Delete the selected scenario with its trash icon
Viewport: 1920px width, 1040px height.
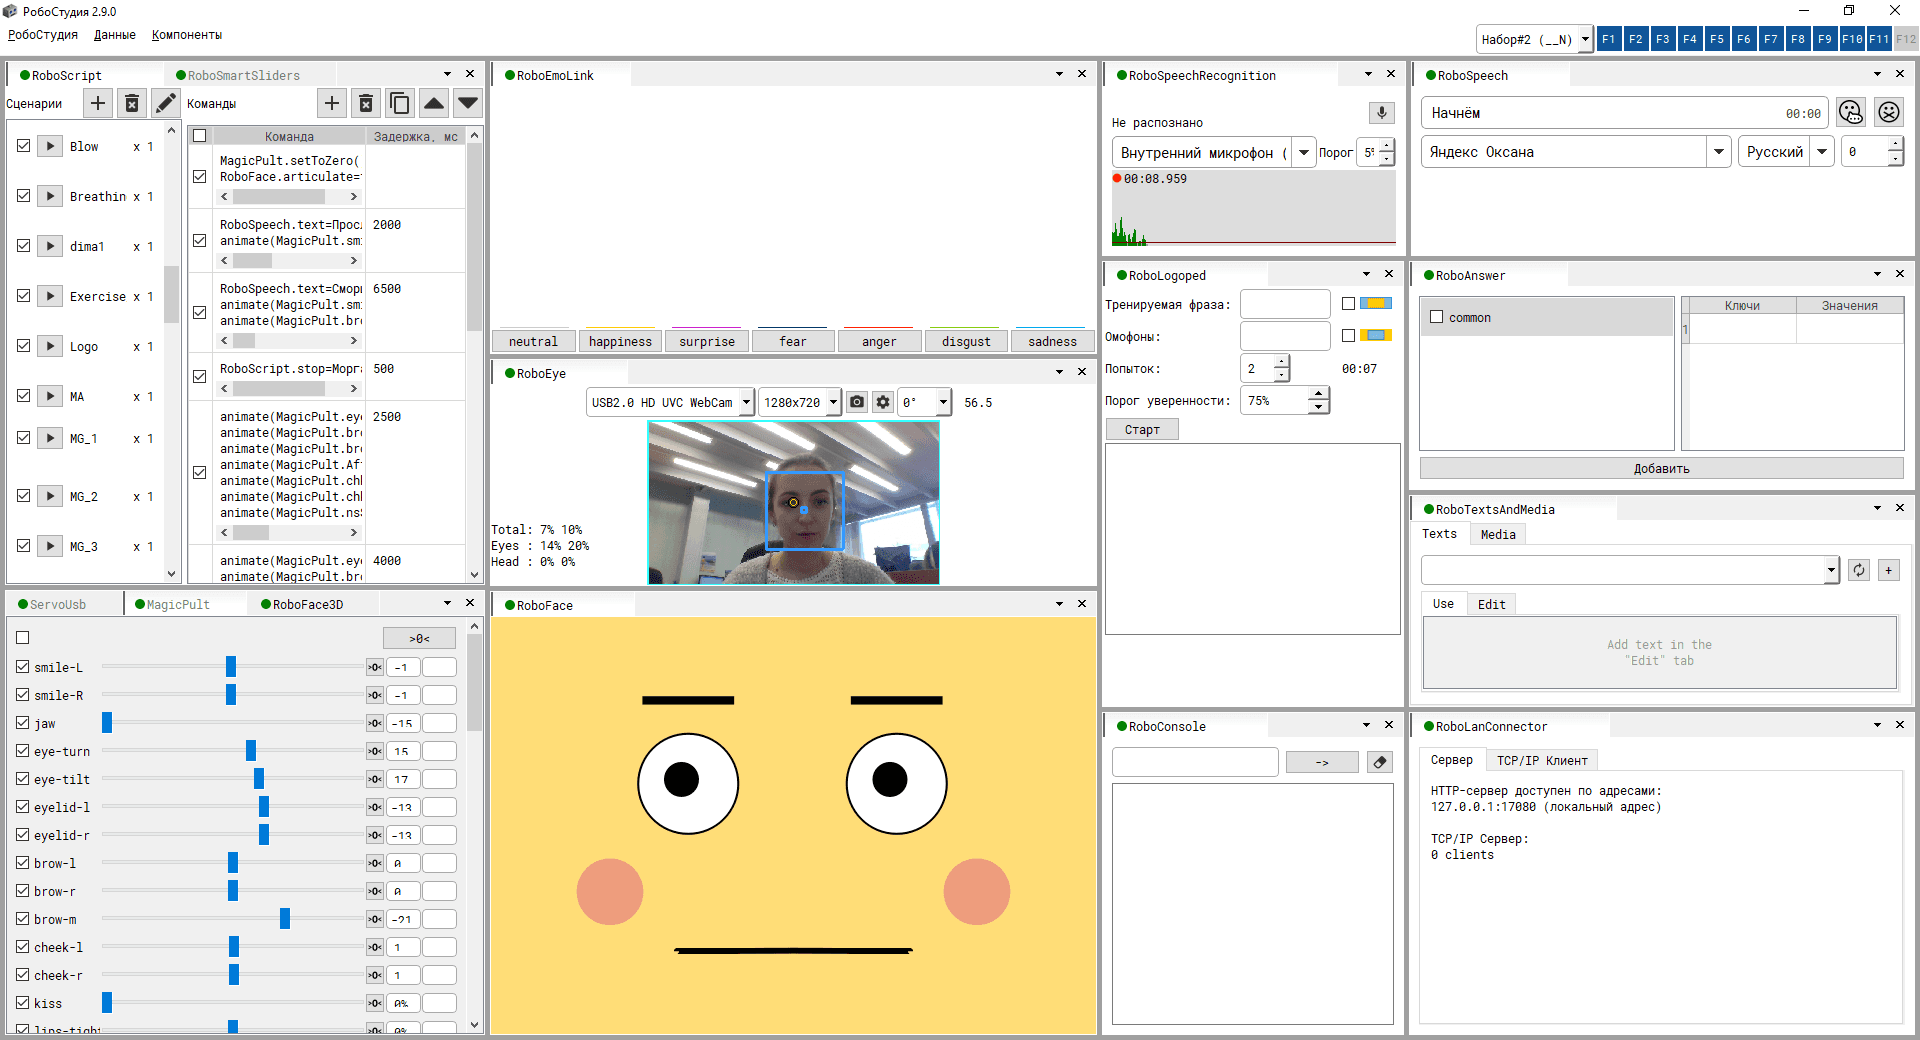[x=132, y=103]
